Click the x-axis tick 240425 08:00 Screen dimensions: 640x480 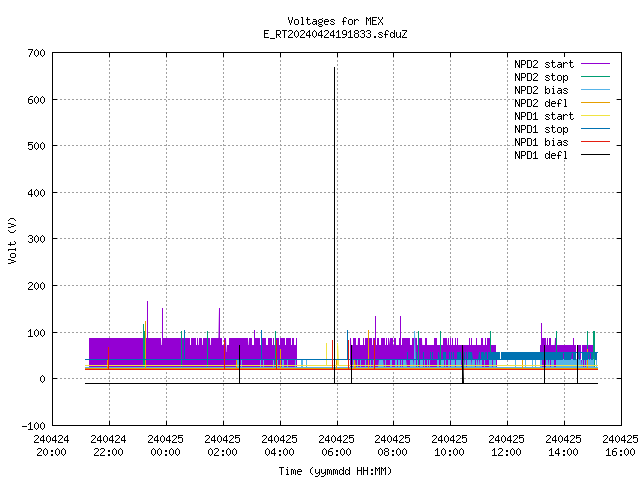392,446
